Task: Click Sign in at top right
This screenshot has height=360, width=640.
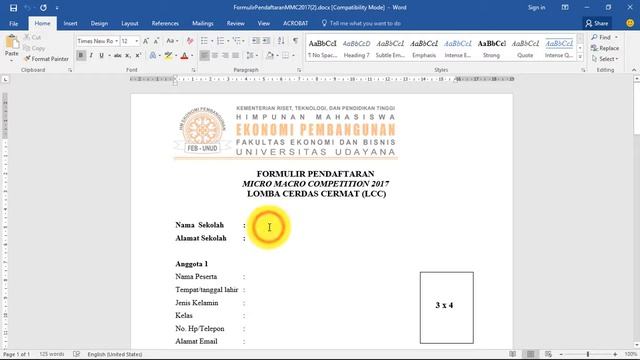Action: pos(536,7)
